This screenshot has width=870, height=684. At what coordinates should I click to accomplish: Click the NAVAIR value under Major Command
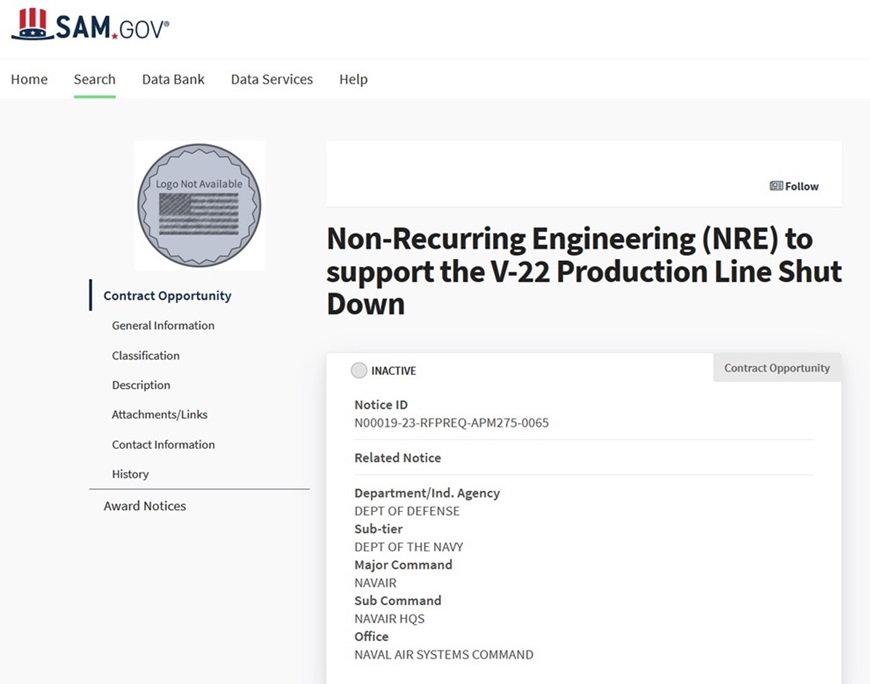376,583
